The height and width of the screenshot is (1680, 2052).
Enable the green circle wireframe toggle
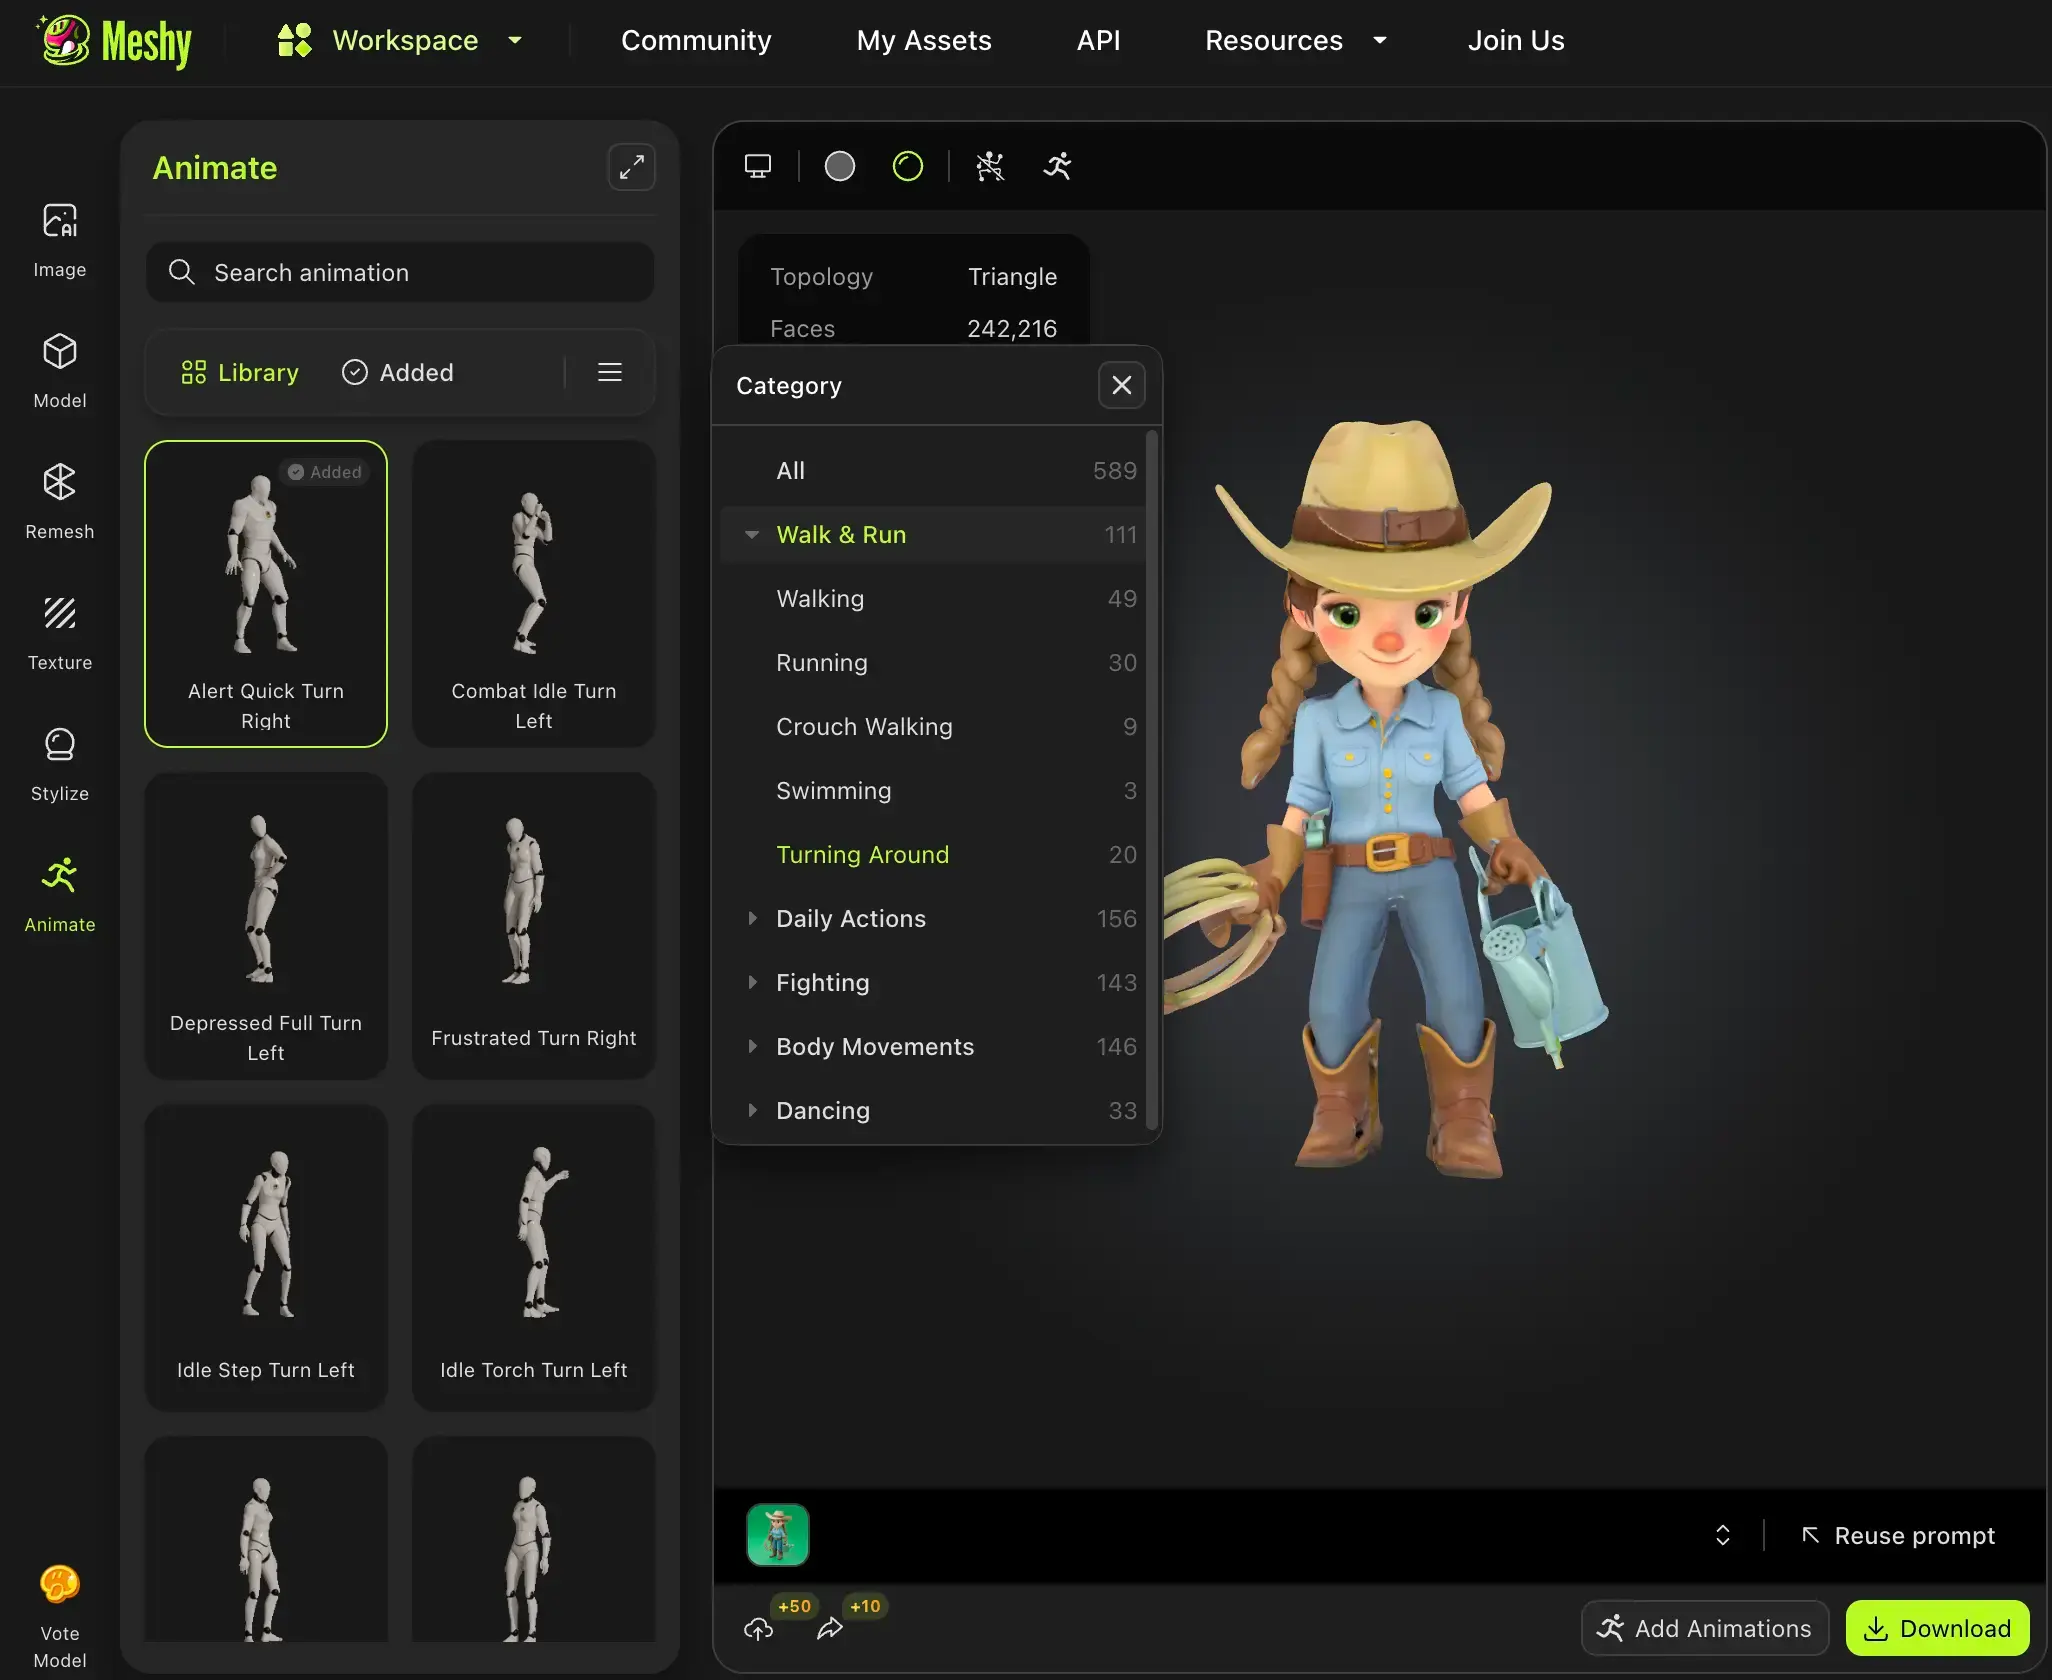[907, 166]
